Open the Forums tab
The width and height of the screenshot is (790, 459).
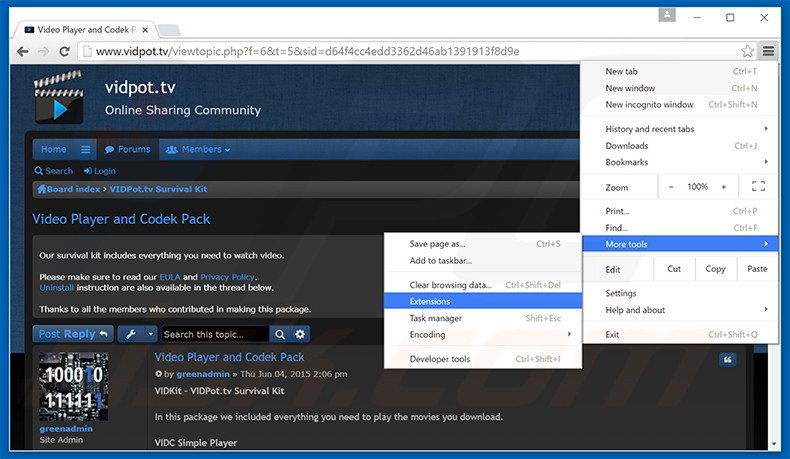[x=127, y=150]
